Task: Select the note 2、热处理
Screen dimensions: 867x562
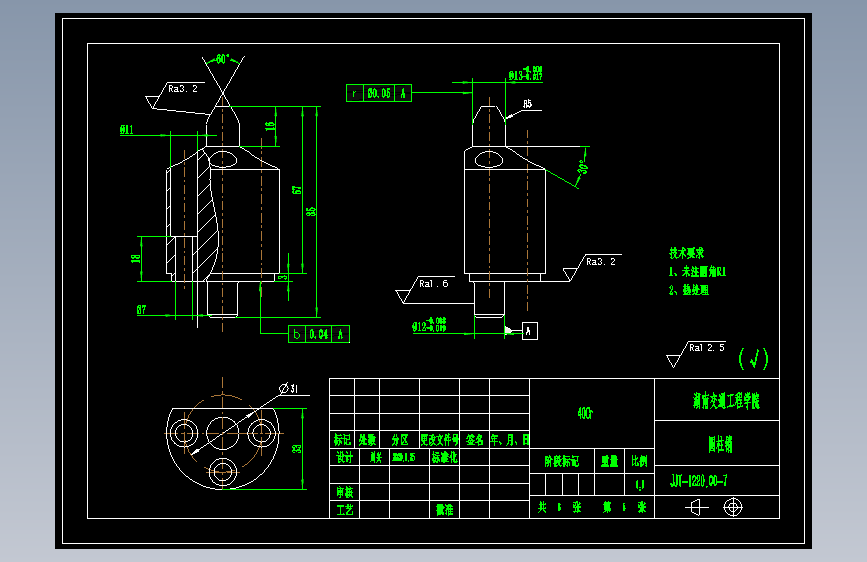Action: coord(688,290)
